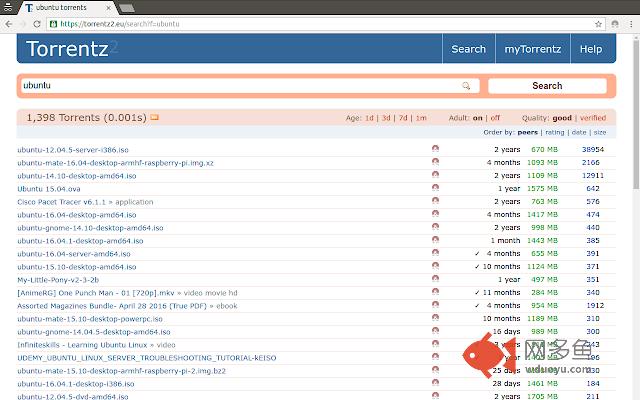Close the ubuntu torrents tab
This screenshot has height=400, width=640.
(109, 8)
